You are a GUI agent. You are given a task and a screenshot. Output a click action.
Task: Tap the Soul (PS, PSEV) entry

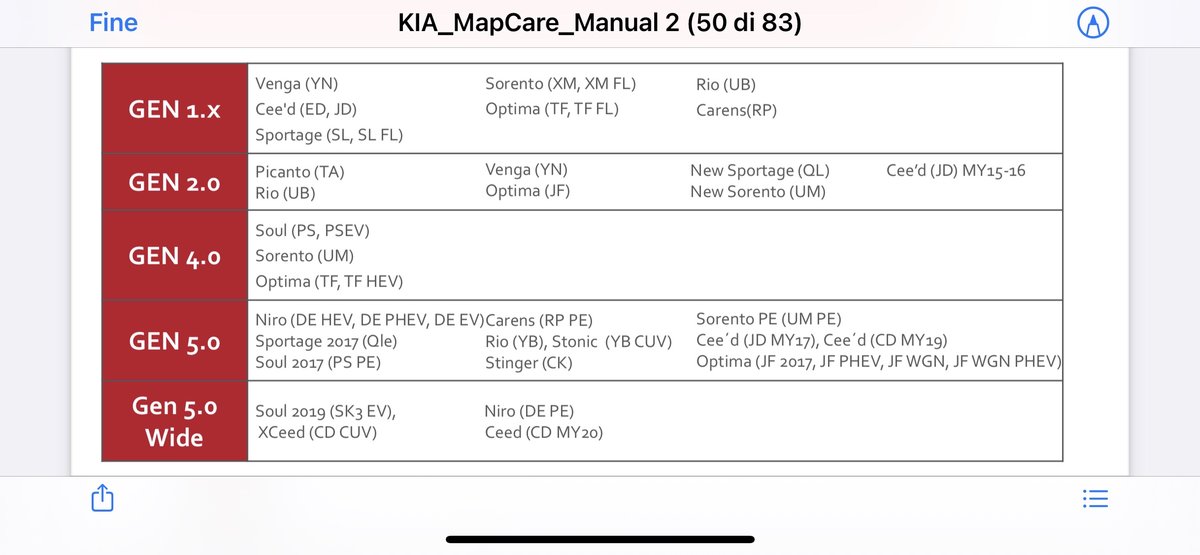point(312,231)
